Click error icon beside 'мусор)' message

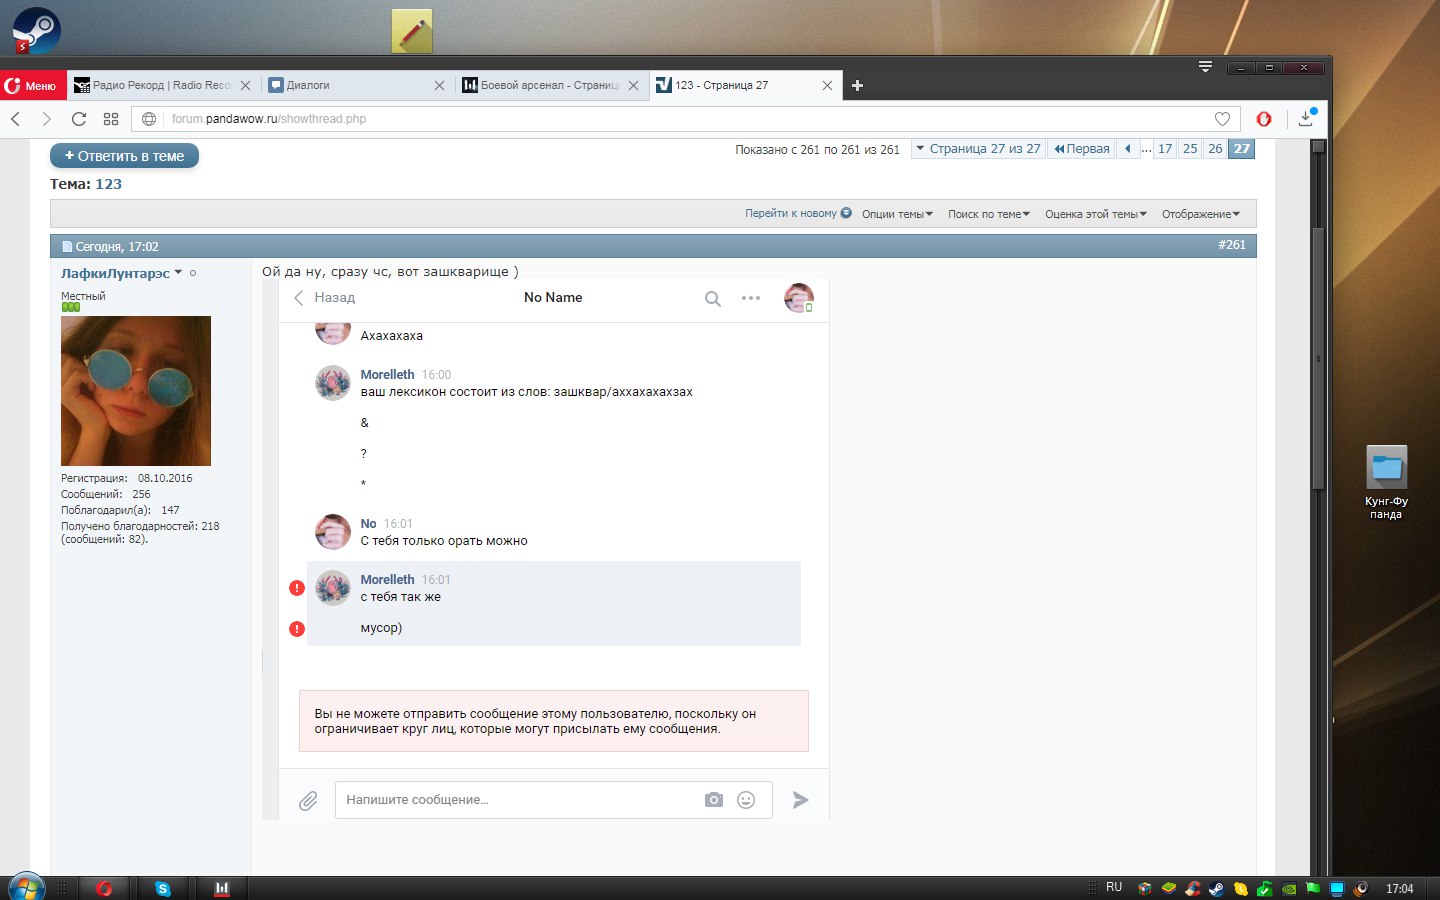pos(297,629)
